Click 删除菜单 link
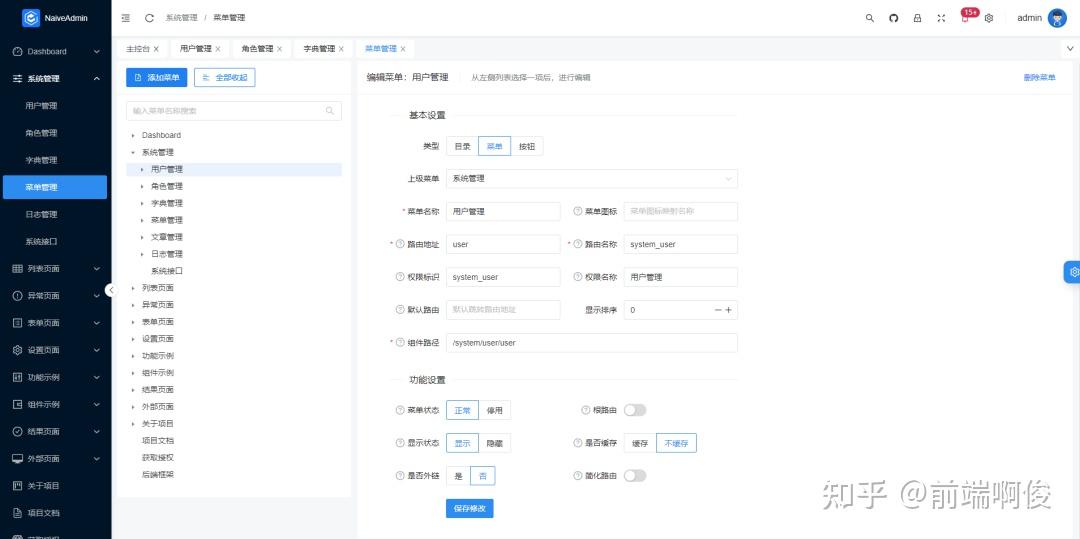1080x539 pixels. [1039, 78]
